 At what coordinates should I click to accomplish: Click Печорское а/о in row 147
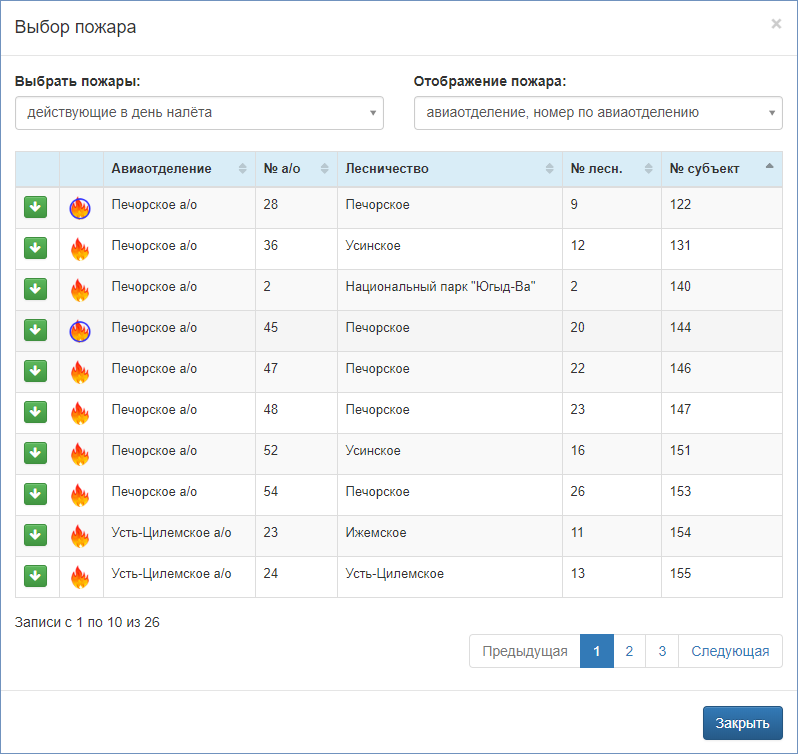(x=154, y=410)
